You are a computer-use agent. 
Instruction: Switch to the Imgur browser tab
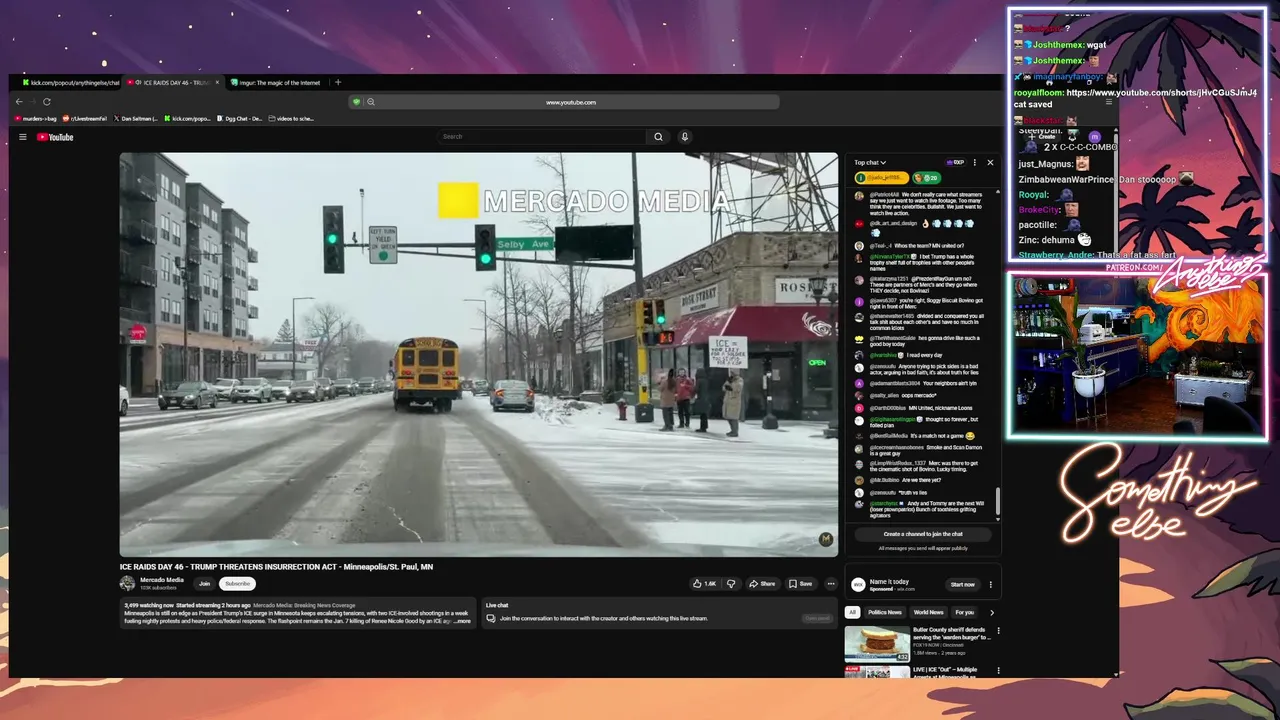point(277,82)
